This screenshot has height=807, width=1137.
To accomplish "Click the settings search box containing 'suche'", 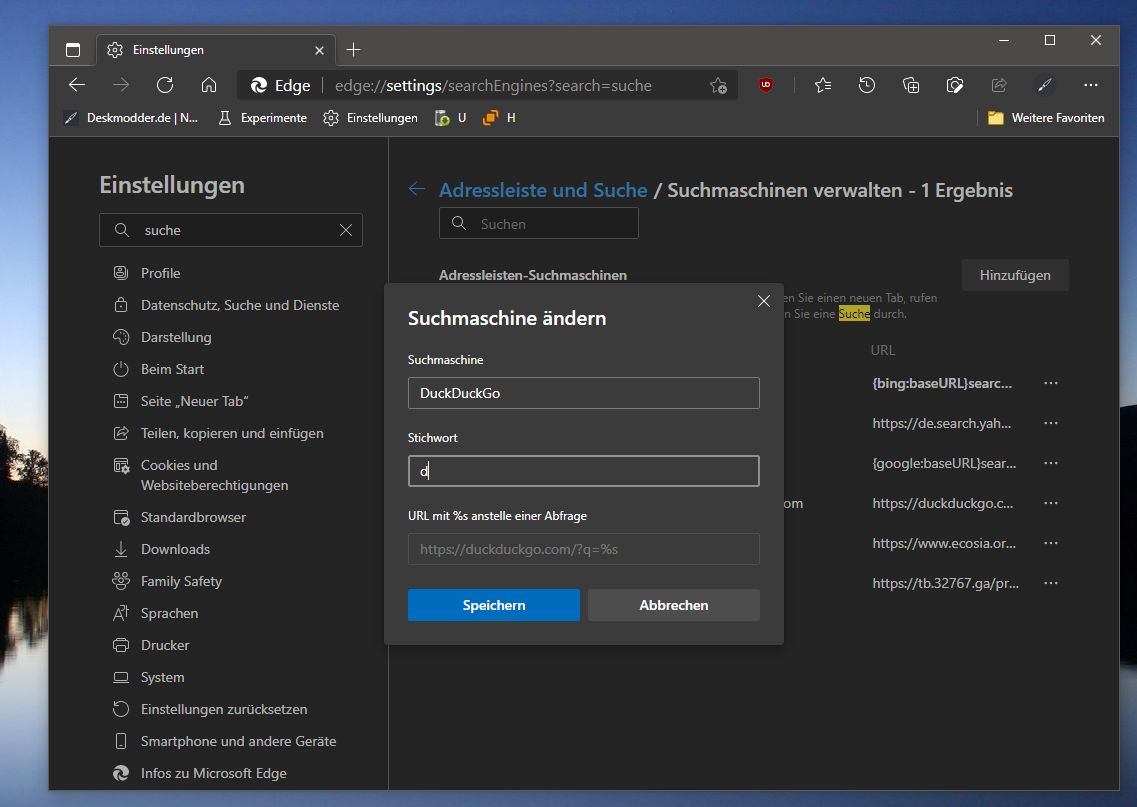I will coord(231,230).
